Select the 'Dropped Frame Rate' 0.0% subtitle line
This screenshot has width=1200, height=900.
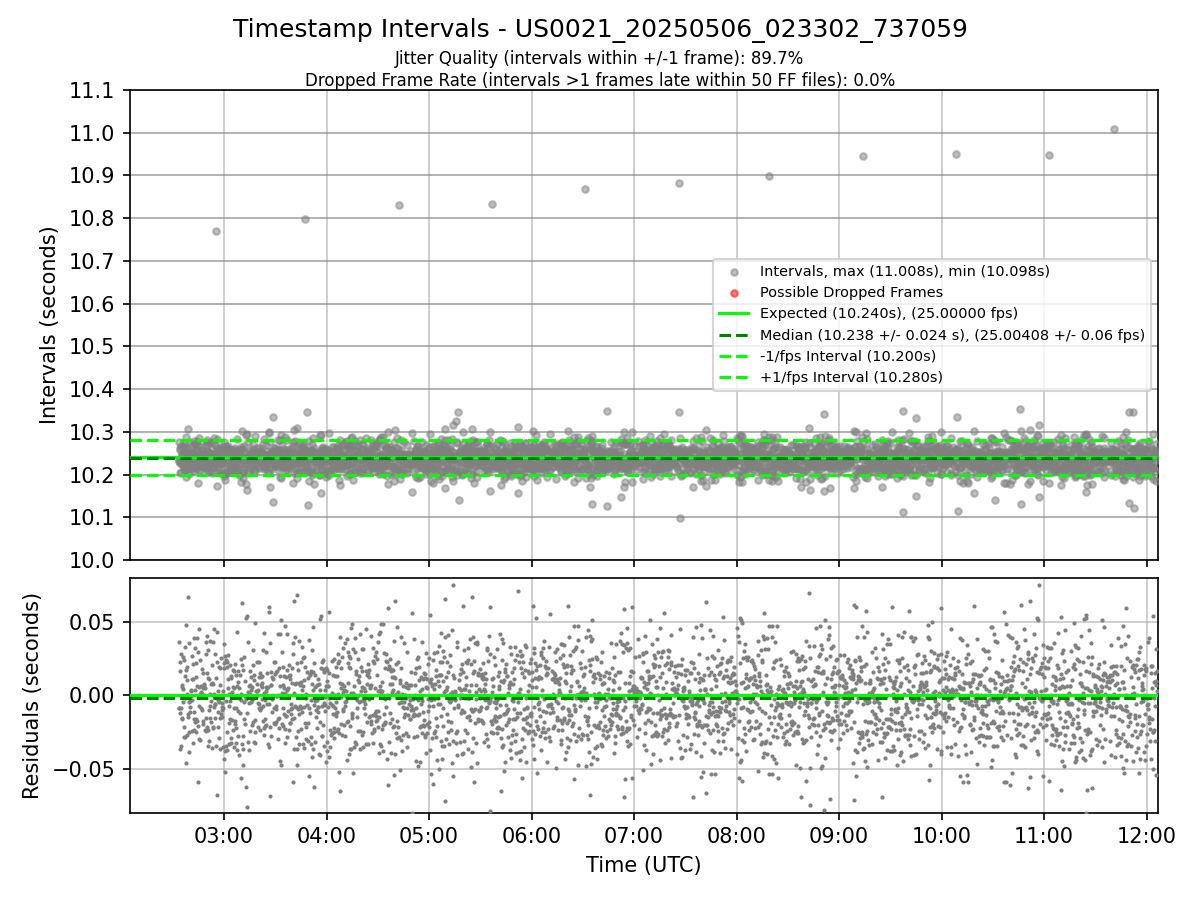pyautogui.click(x=600, y=80)
